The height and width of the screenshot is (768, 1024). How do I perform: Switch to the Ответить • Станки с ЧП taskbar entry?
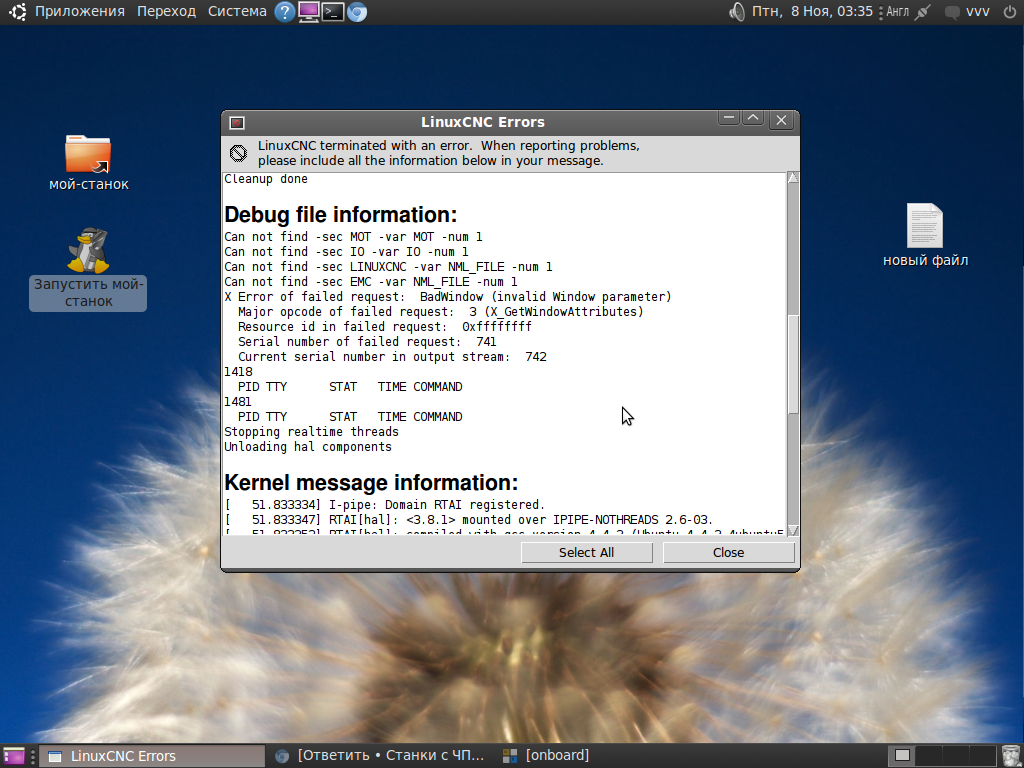[x=379, y=756]
